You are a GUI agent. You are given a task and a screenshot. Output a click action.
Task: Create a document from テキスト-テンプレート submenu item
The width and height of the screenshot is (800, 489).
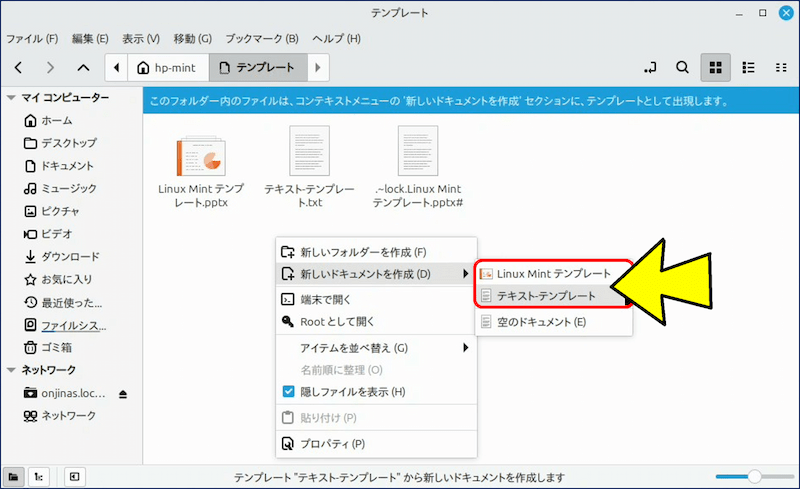[553, 296]
